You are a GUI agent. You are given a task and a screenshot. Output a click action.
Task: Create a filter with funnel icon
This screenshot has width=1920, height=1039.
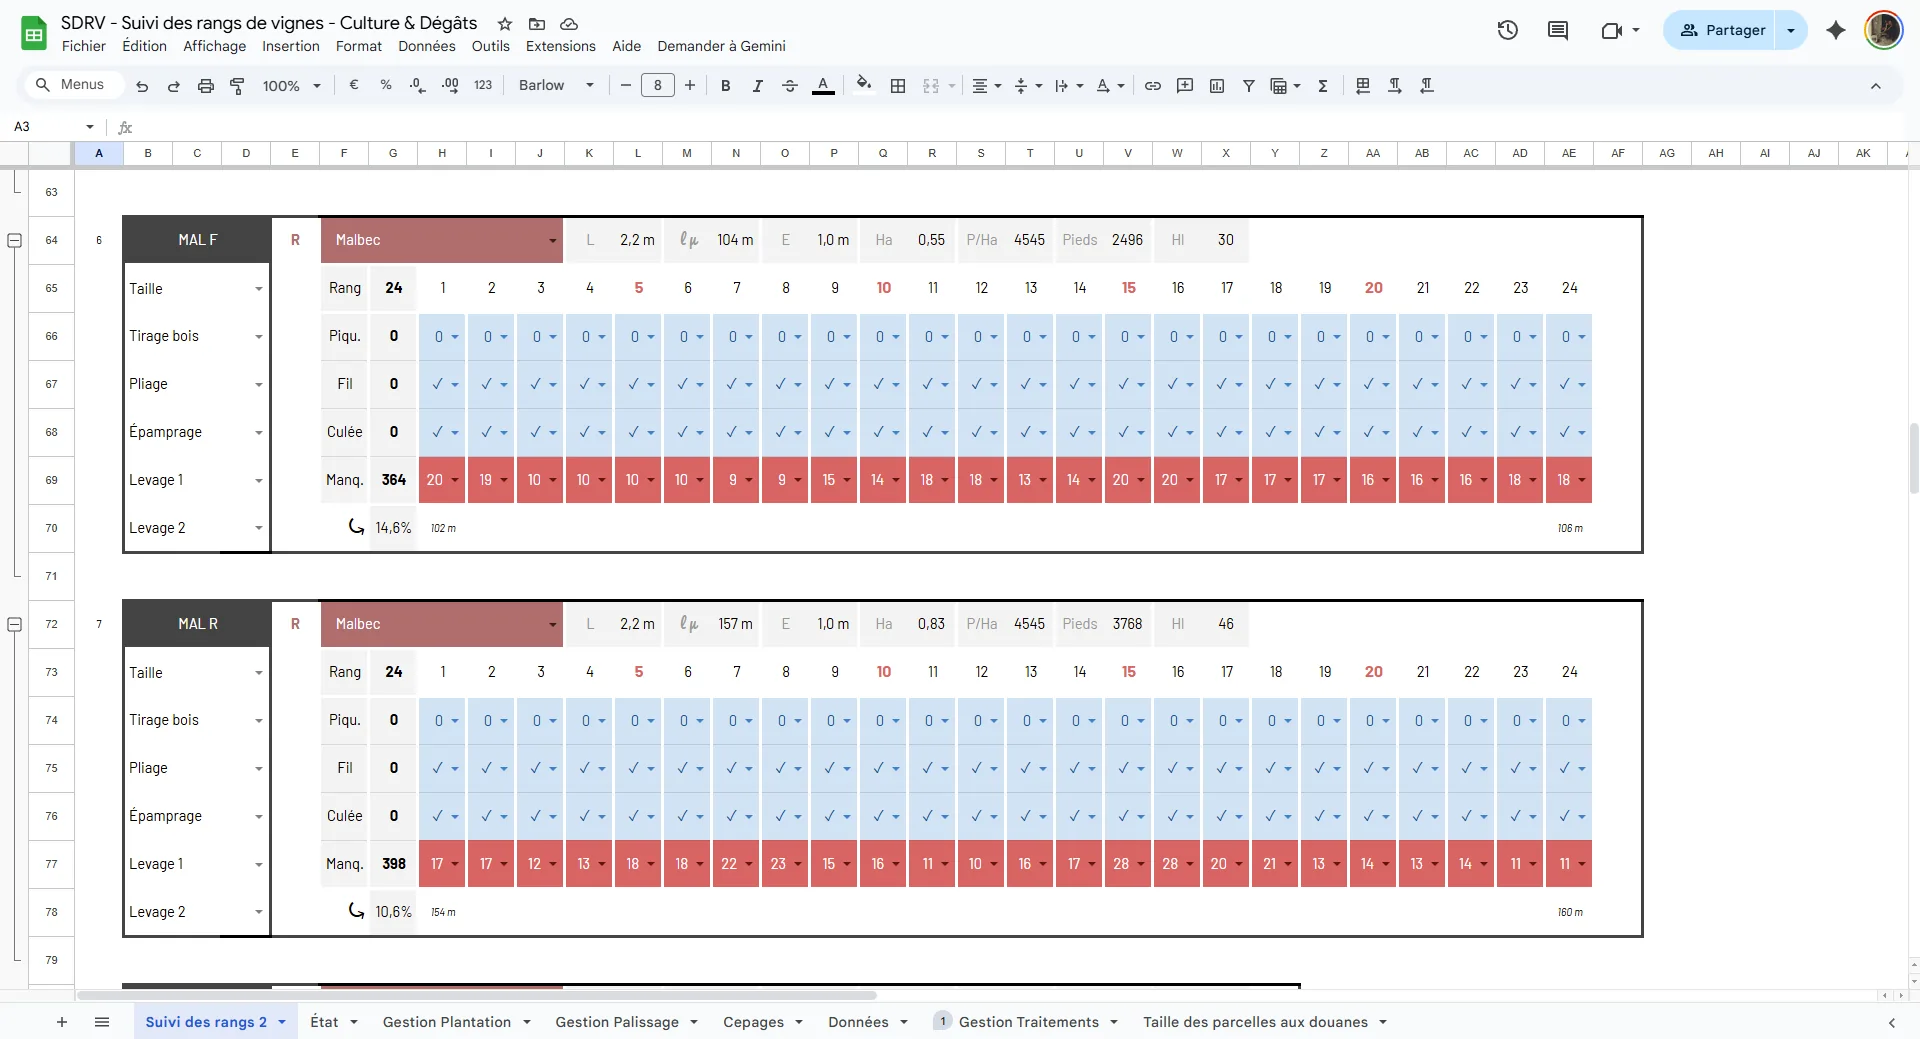[x=1248, y=86]
